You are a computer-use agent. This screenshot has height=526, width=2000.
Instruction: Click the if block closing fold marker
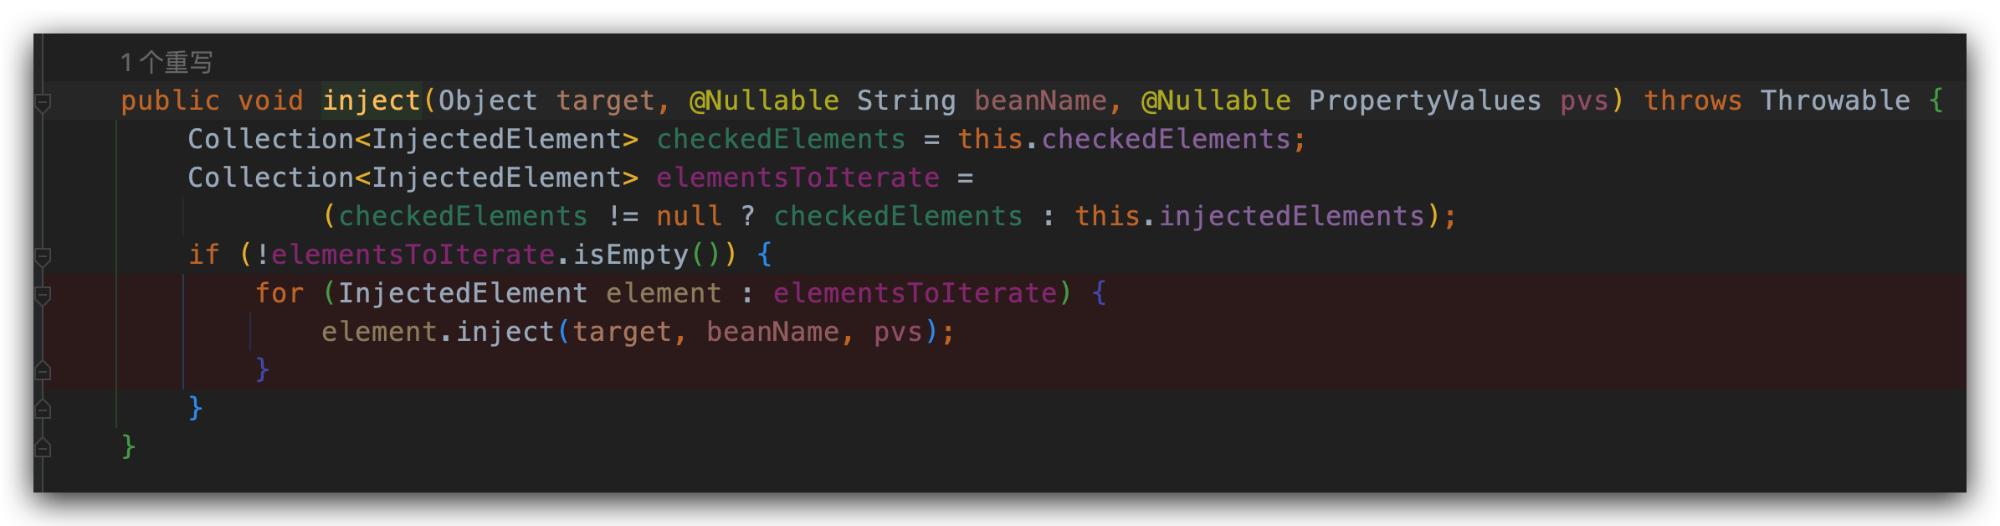tap(43, 409)
